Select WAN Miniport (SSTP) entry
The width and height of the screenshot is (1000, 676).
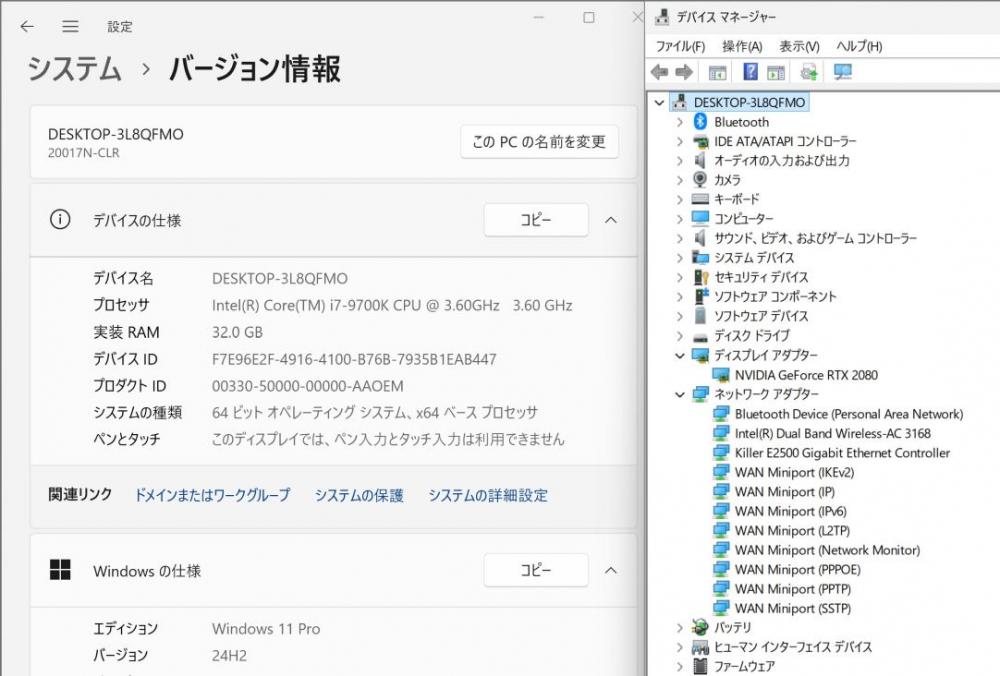(x=793, y=608)
